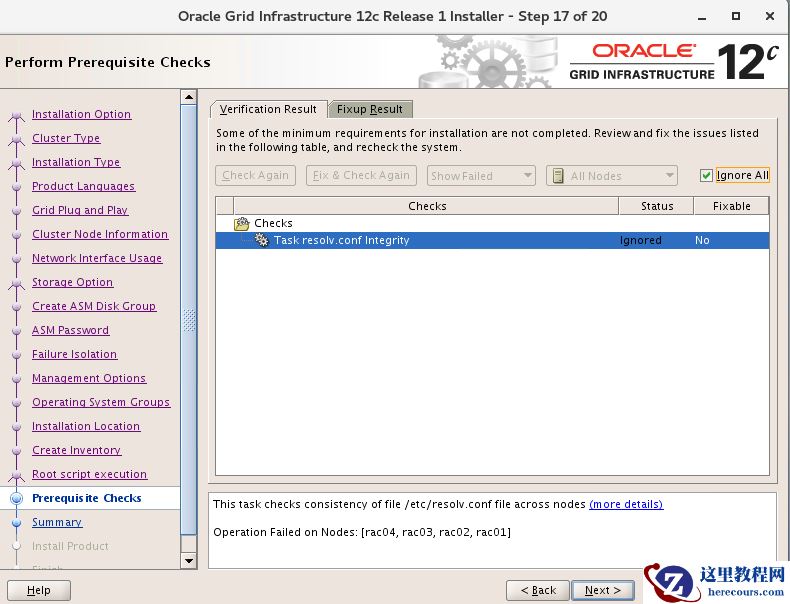Select Task resolv.conf Integrity row
The image size is (790, 604).
tap(492, 240)
